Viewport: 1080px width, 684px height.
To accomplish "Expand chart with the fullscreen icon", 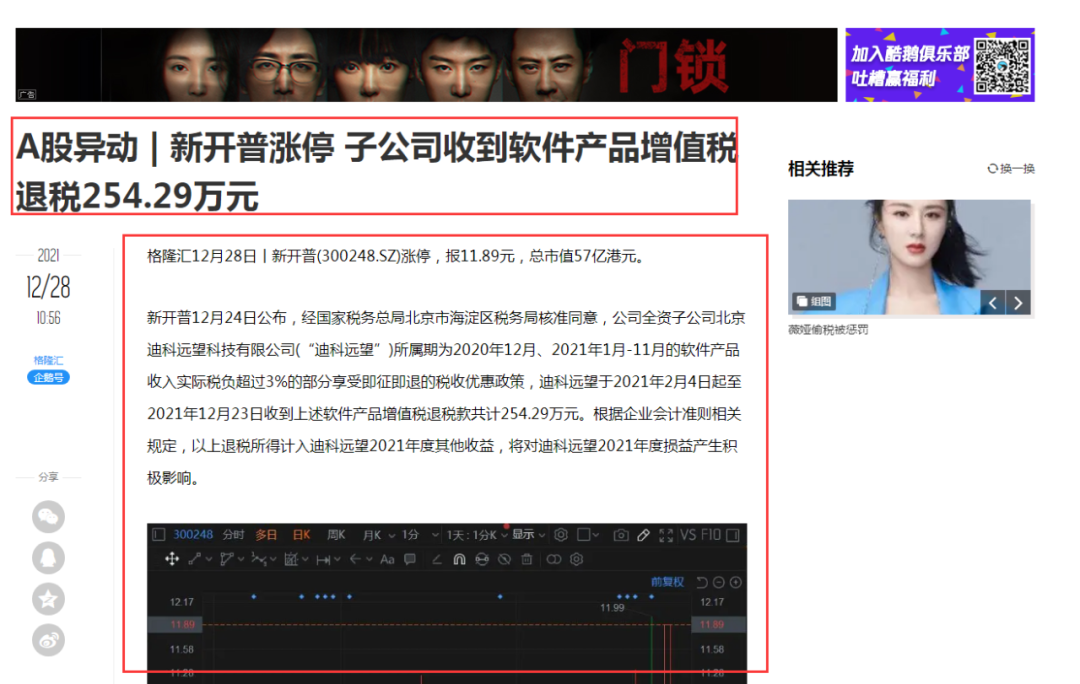I will tap(666, 535).
